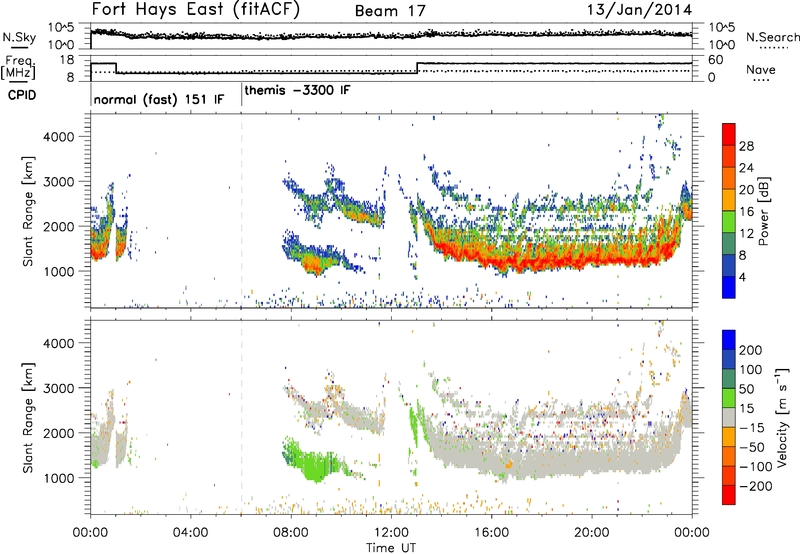Select the 'N.Sky' legend label
This screenshot has height=554, width=800.
pos(19,37)
